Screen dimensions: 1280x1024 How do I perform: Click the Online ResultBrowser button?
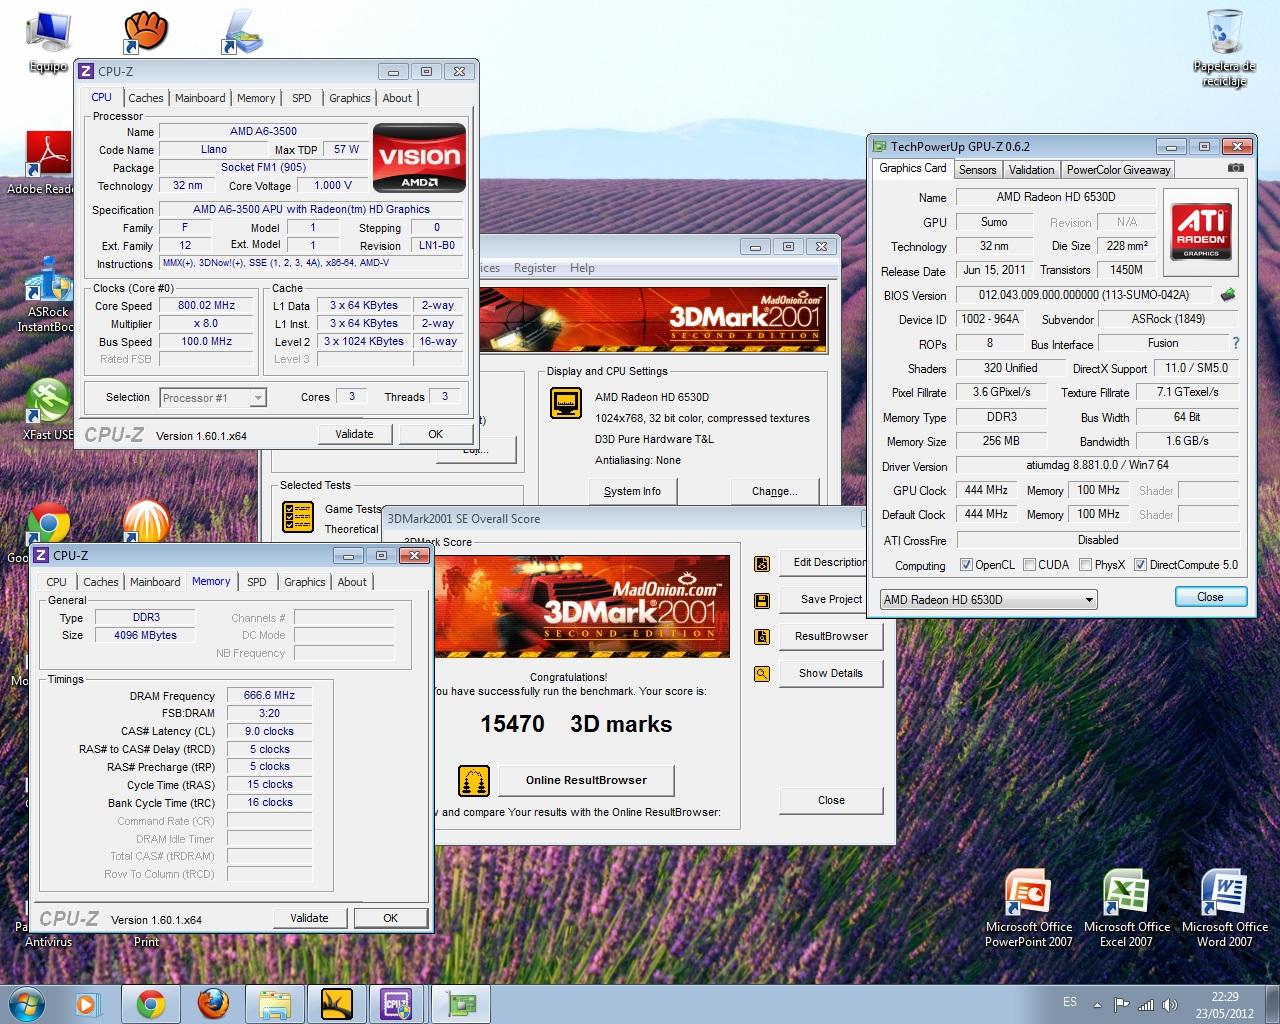[586, 780]
